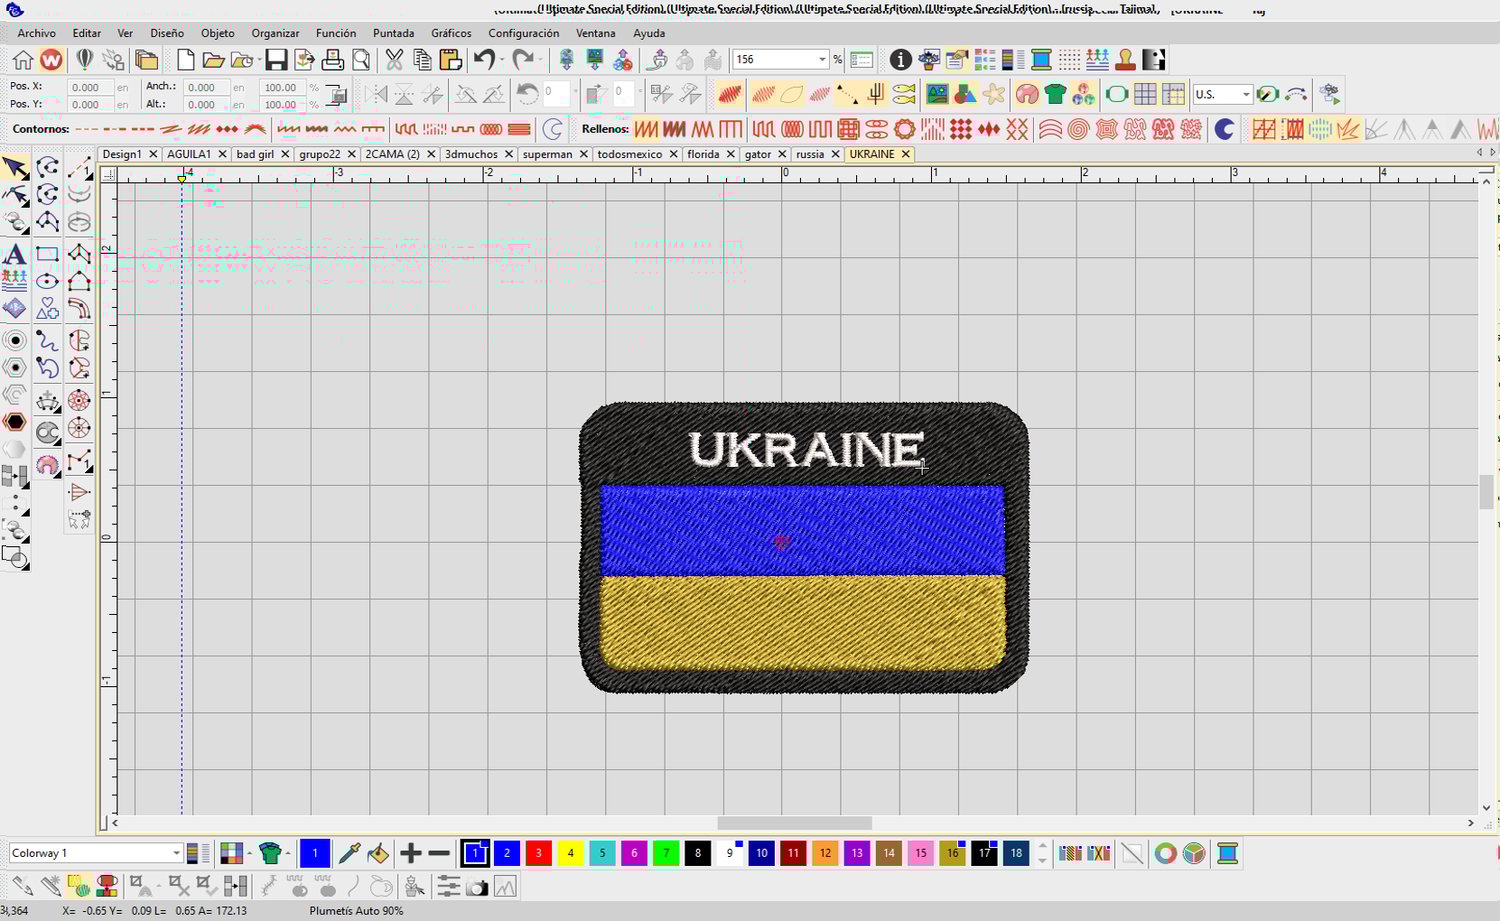Save the design with the floppy disk icon
Image resolution: width=1500 pixels, height=921 pixels.
(276, 60)
